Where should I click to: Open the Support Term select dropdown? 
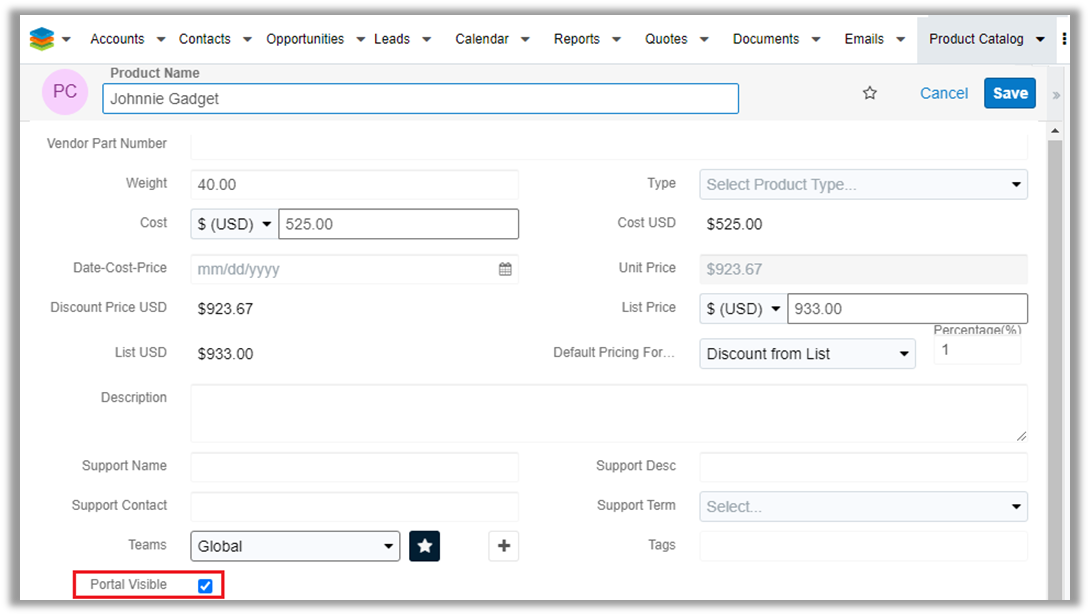click(863, 507)
